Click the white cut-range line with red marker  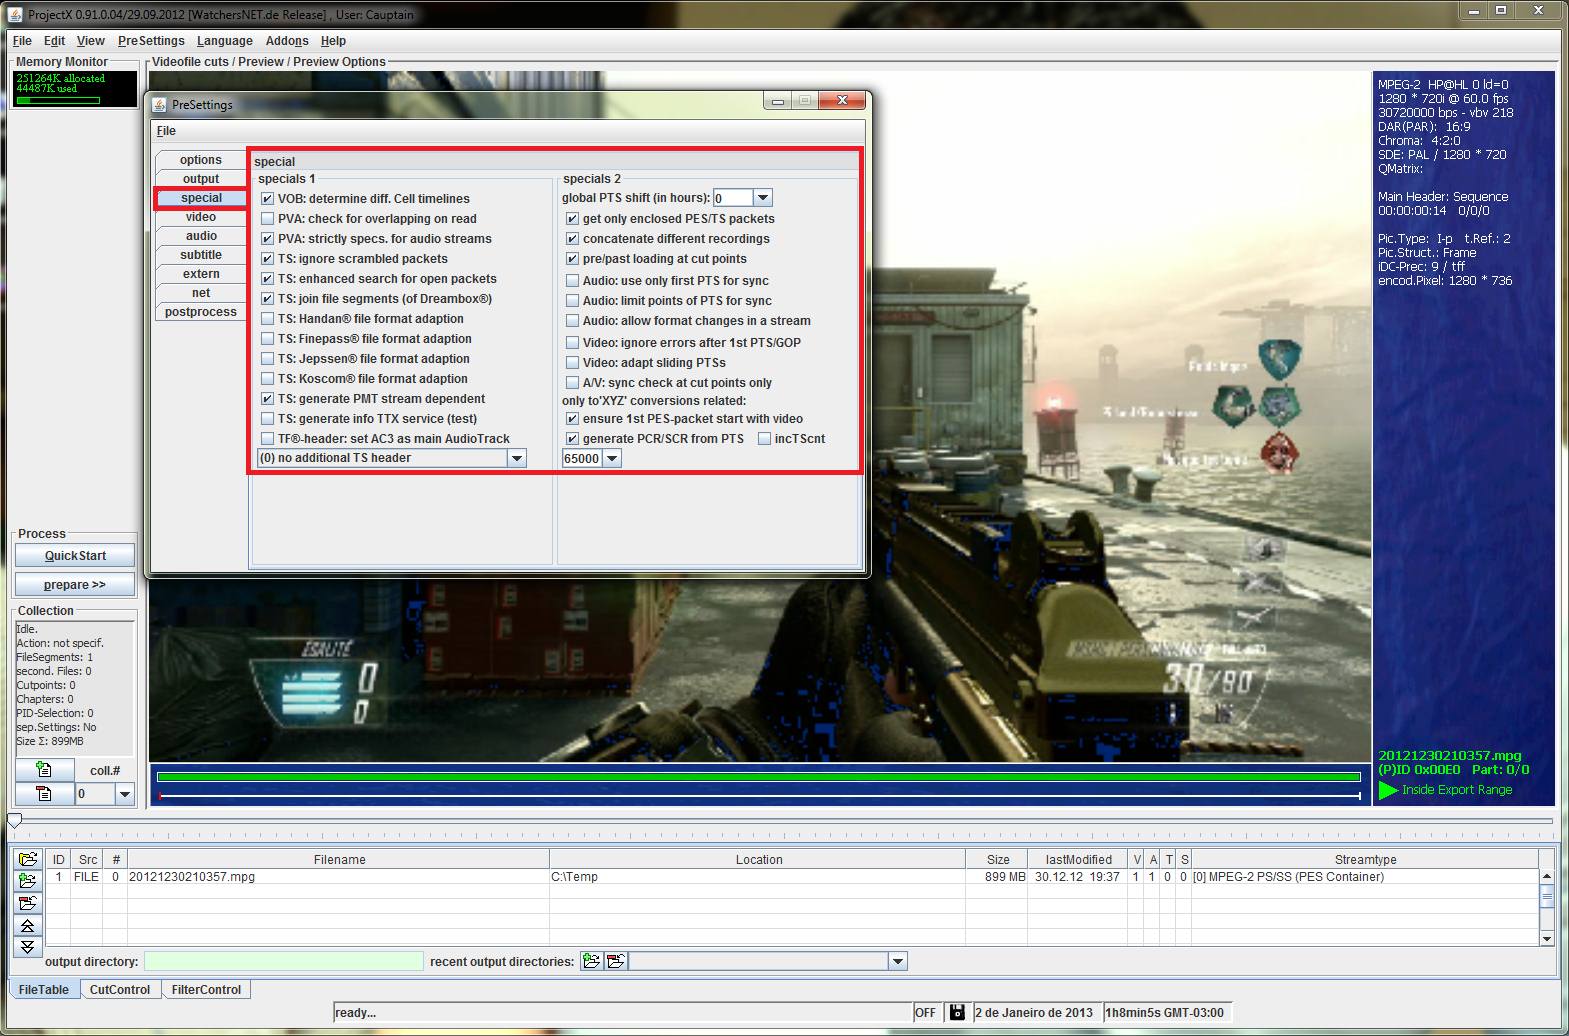[759, 796]
